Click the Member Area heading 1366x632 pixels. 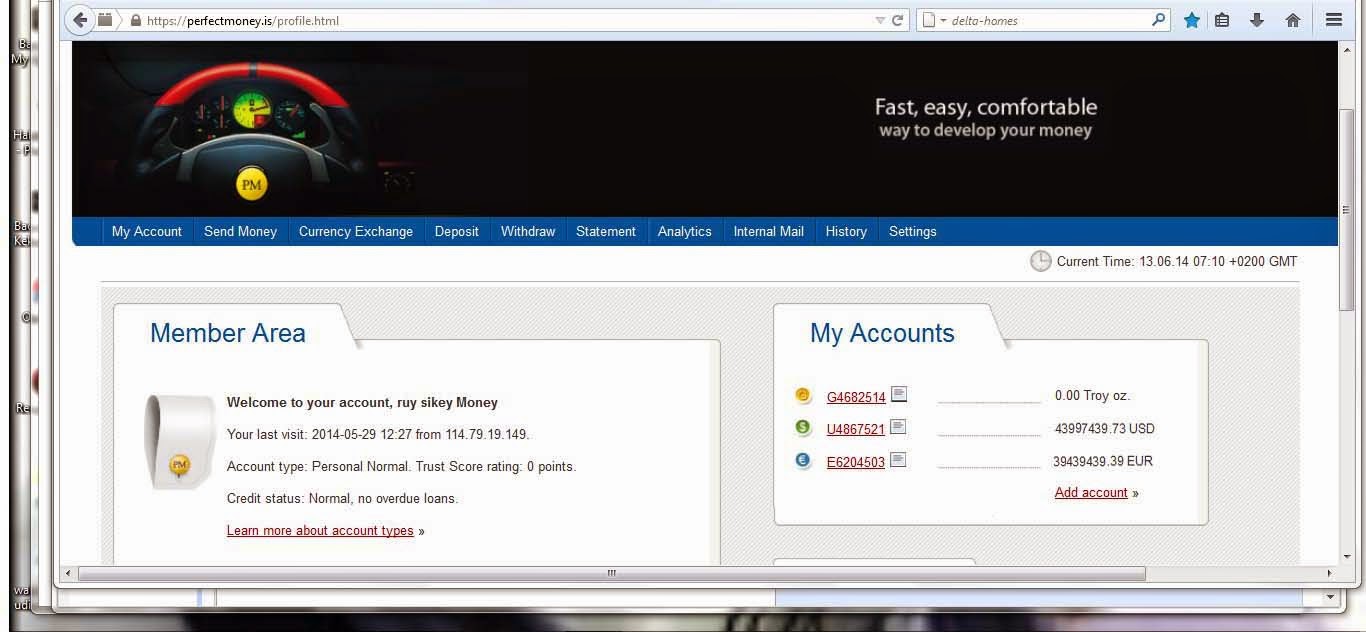click(x=228, y=333)
